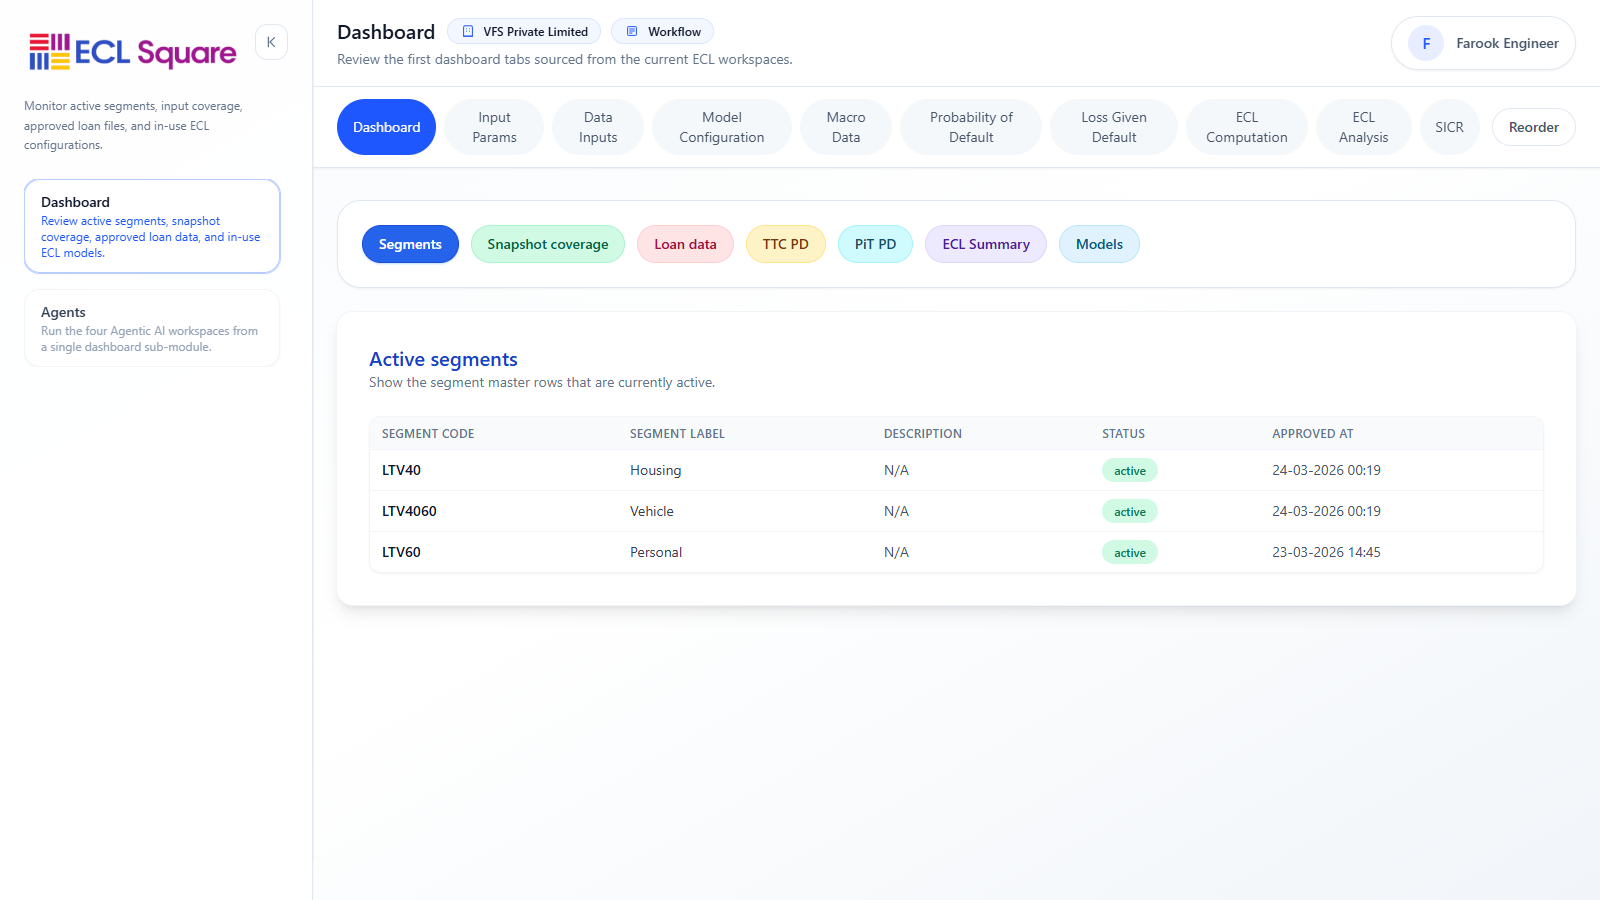Select the LTV60 segment code

point(401,552)
